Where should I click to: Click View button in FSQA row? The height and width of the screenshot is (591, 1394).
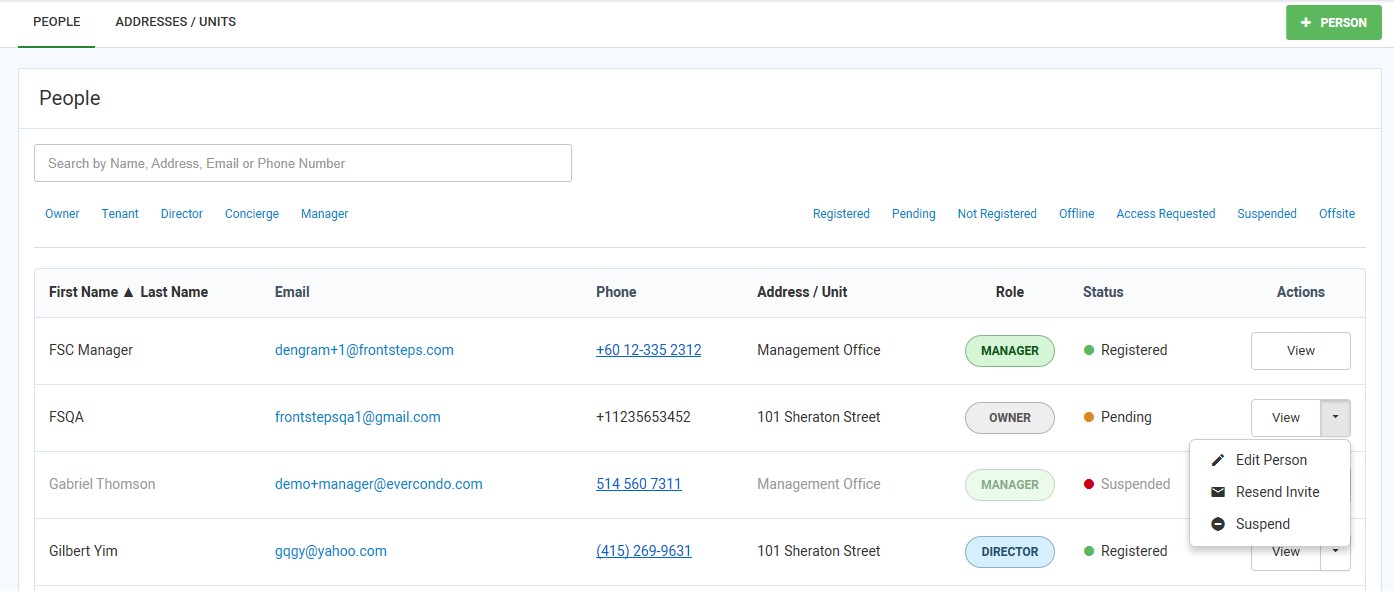pos(1285,418)
